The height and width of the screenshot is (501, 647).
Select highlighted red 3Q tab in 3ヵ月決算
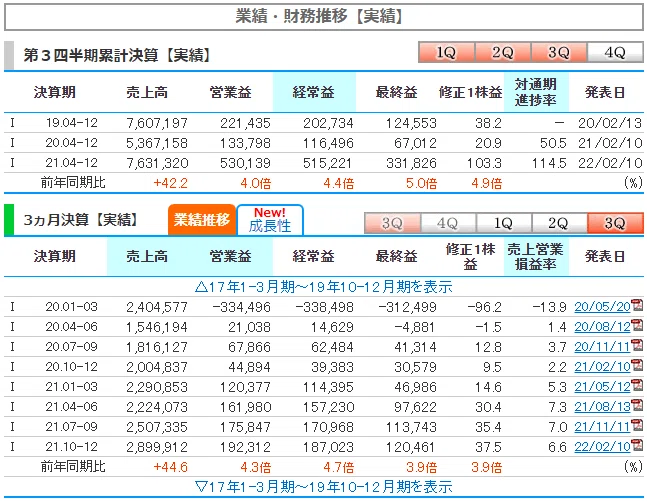click(615, 223)
